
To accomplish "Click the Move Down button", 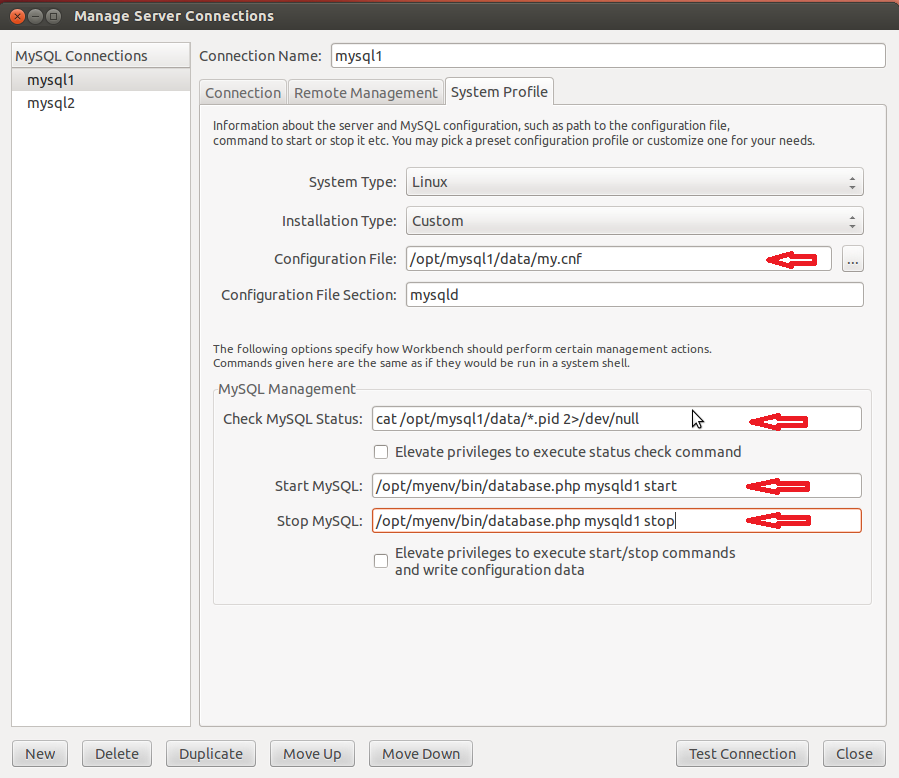I will click(421, 754).
